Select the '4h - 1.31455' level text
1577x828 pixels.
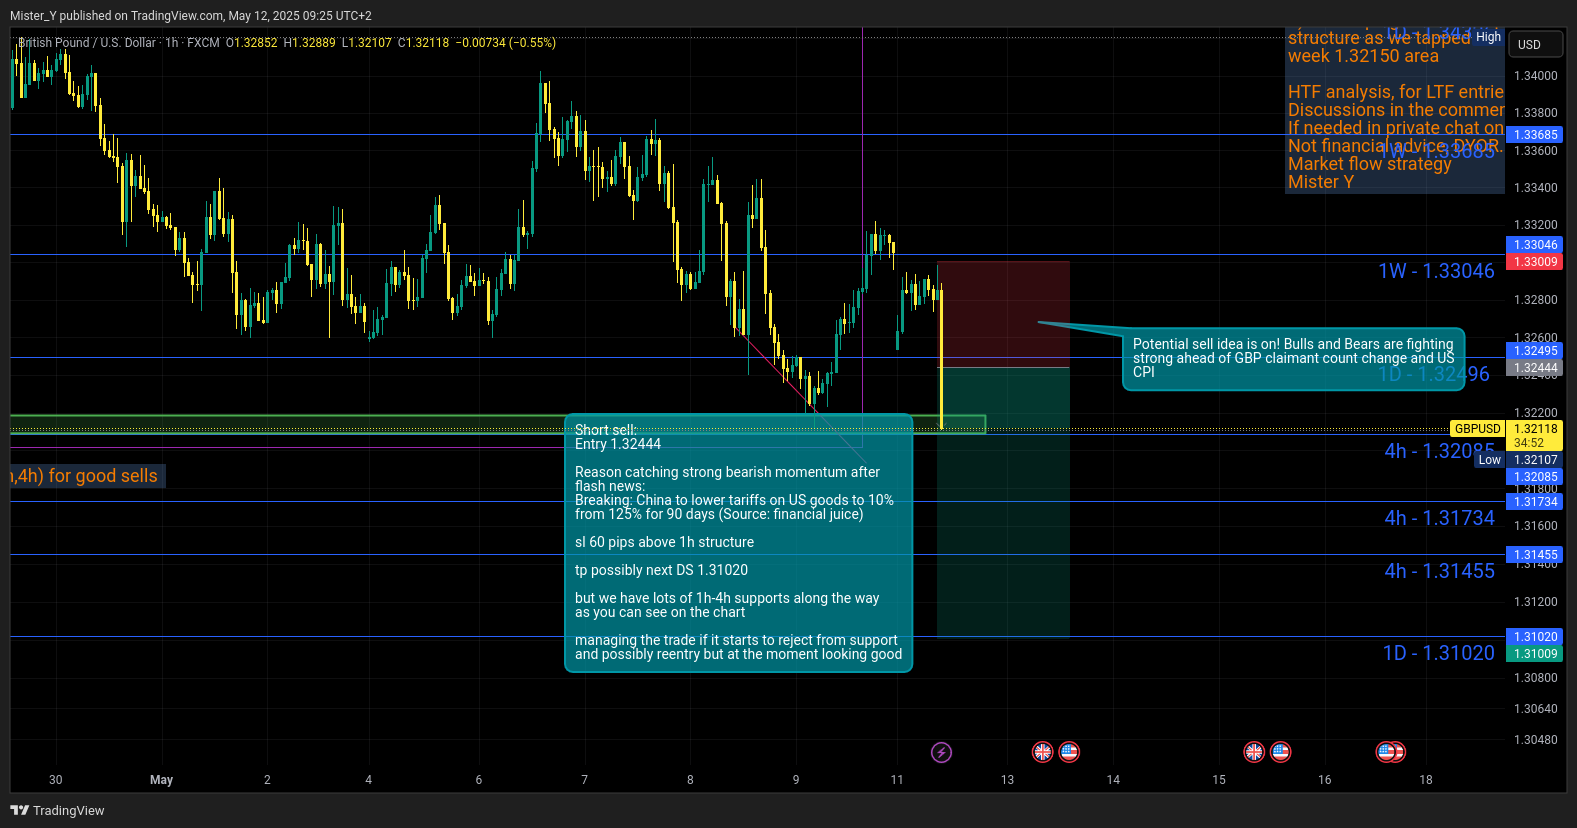1439,571
